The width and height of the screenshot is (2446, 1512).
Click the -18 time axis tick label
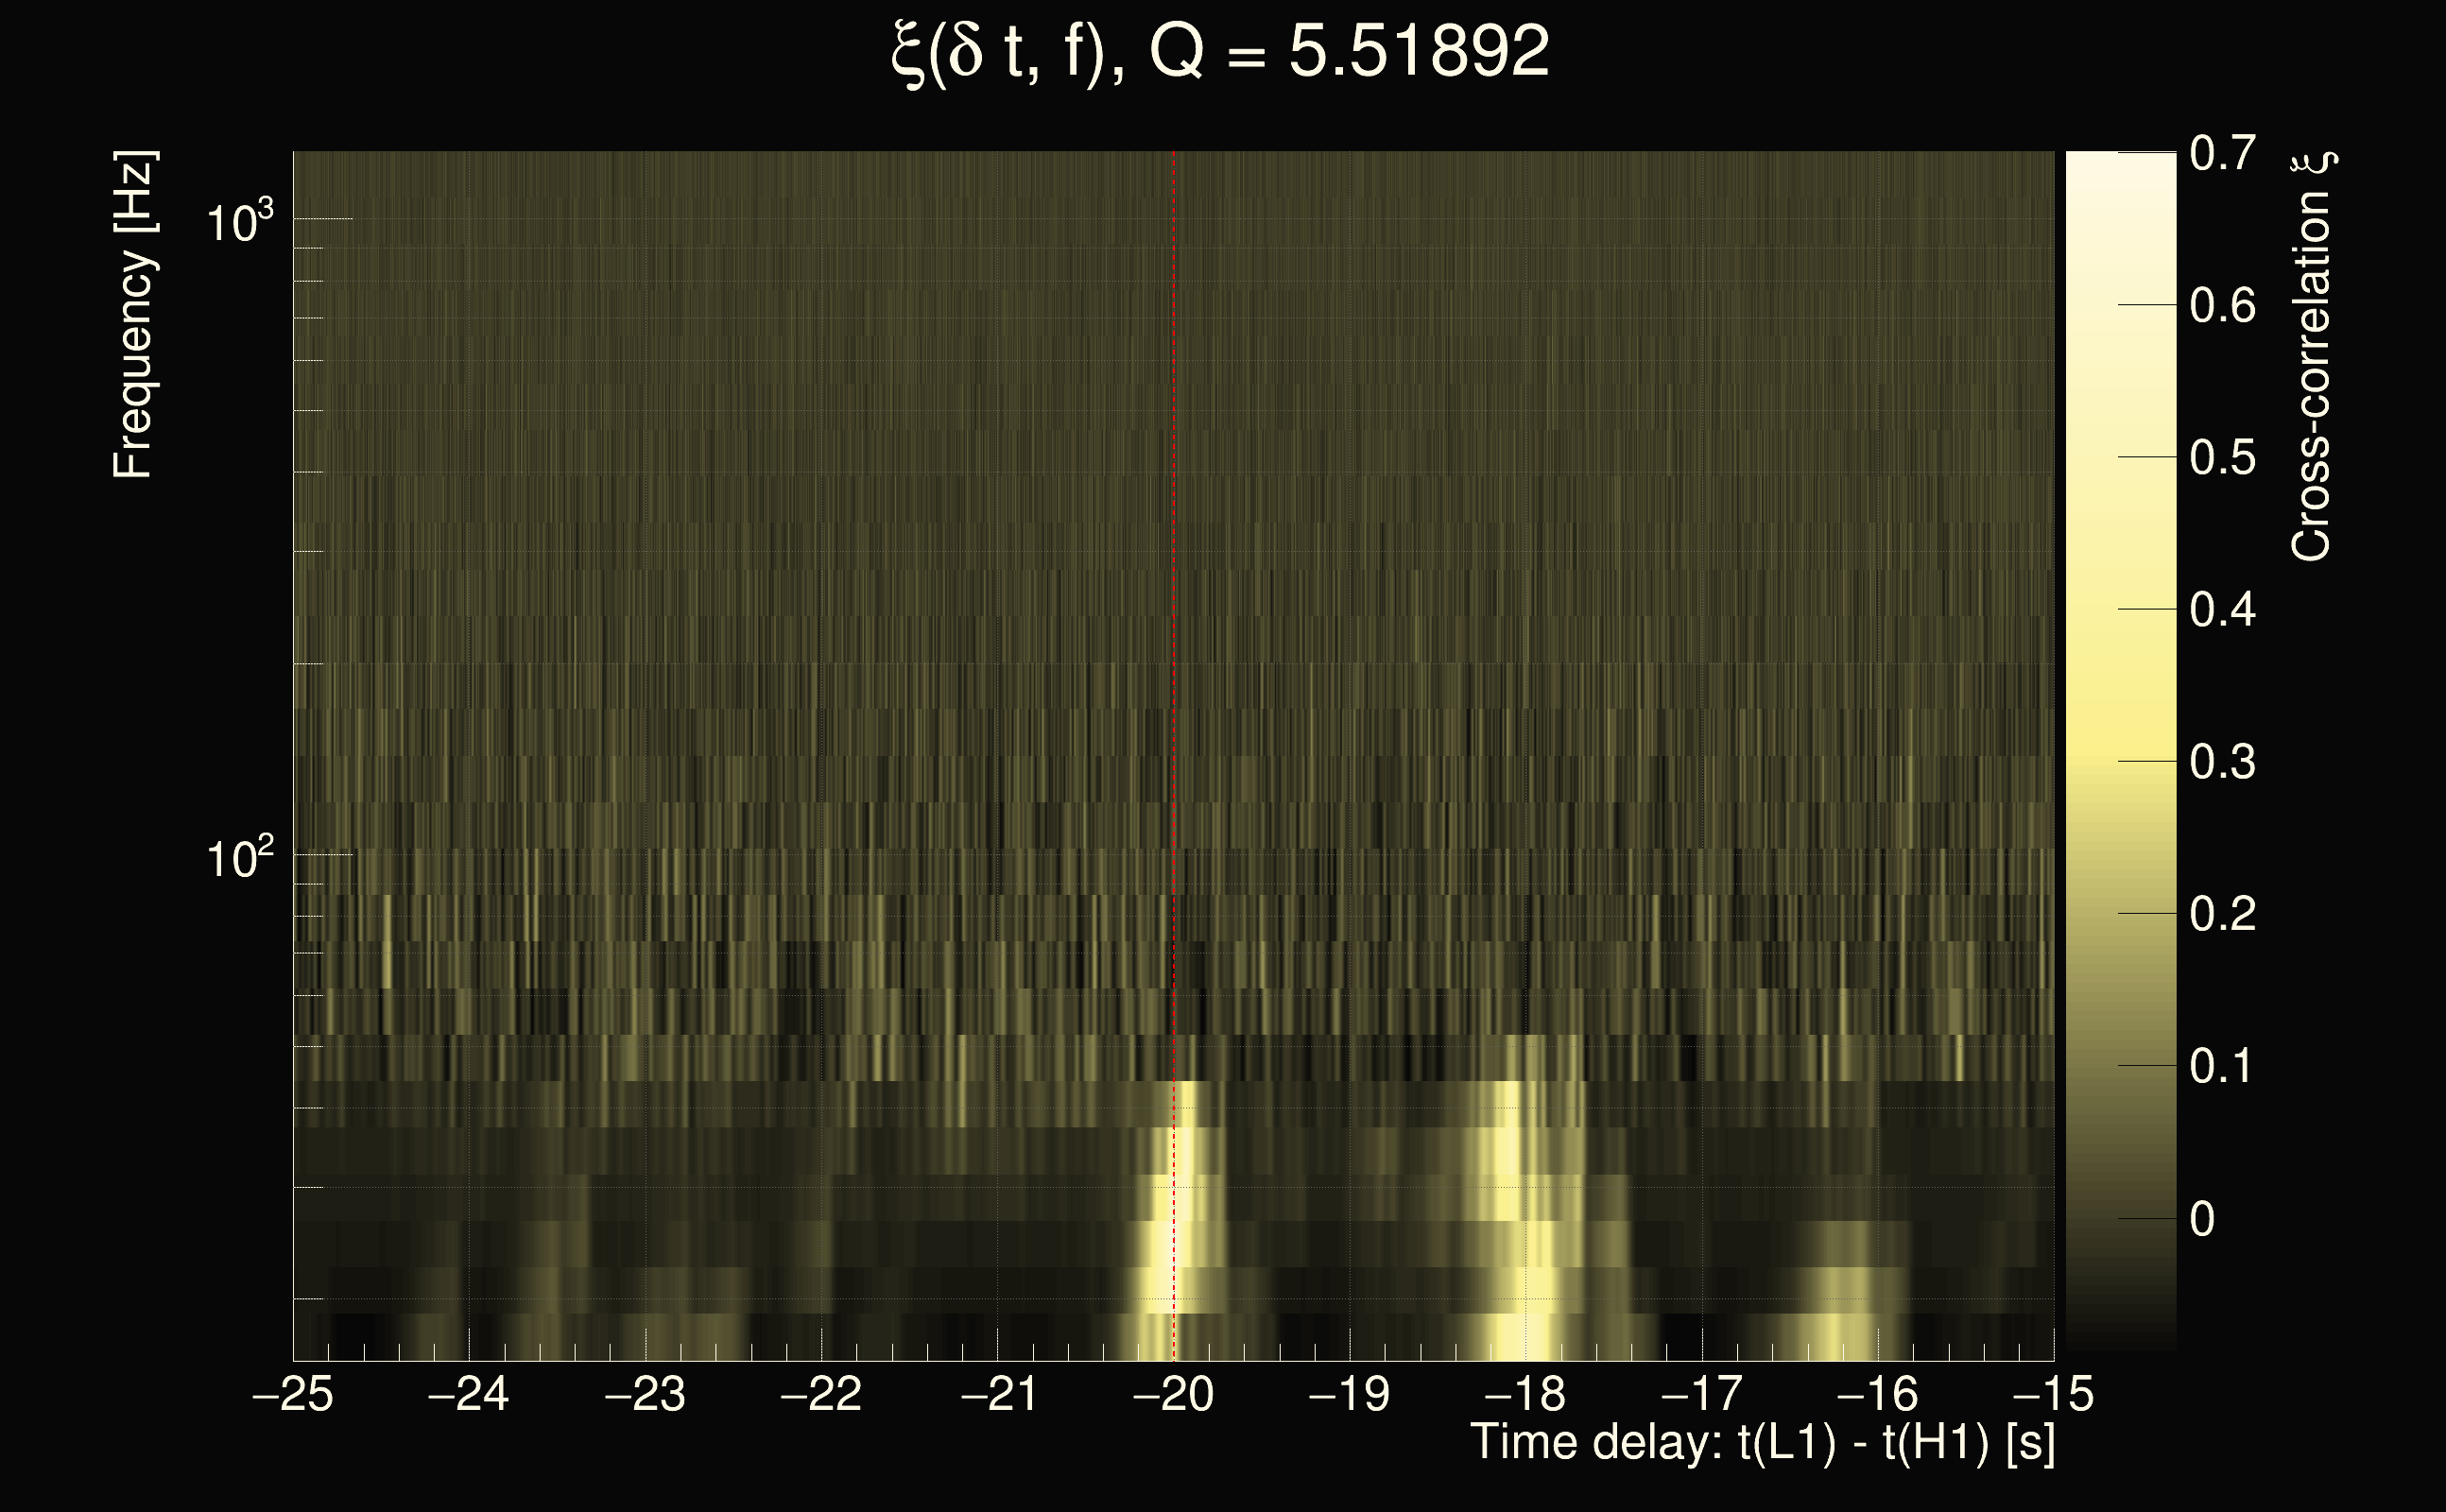pyautogui.click(x=1525, y=1394)
